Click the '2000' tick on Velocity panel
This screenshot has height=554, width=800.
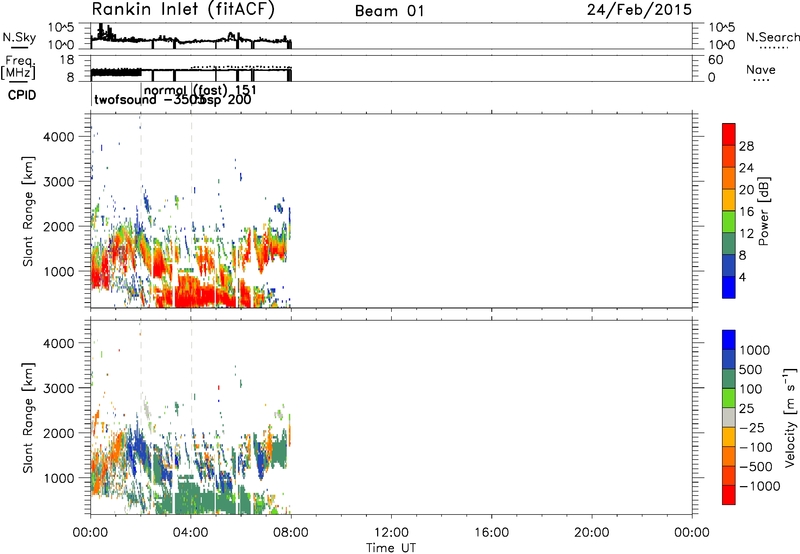(x=58, y=433)
